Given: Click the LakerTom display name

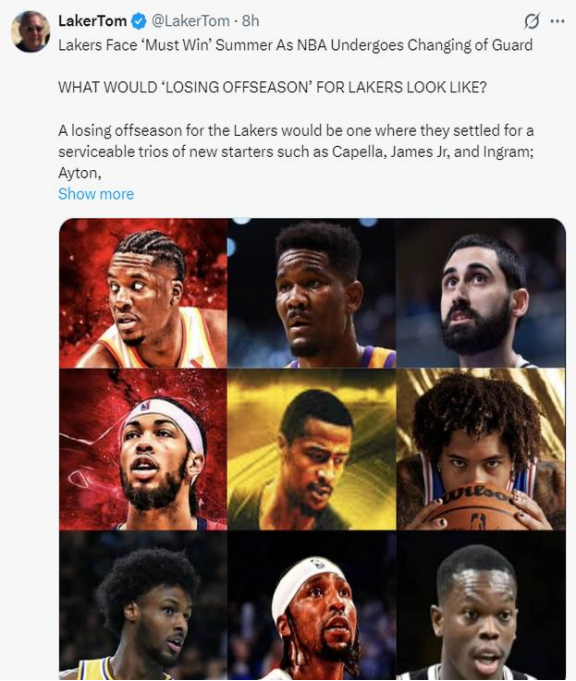Looking at the screenshot, I should coord(93,21).
